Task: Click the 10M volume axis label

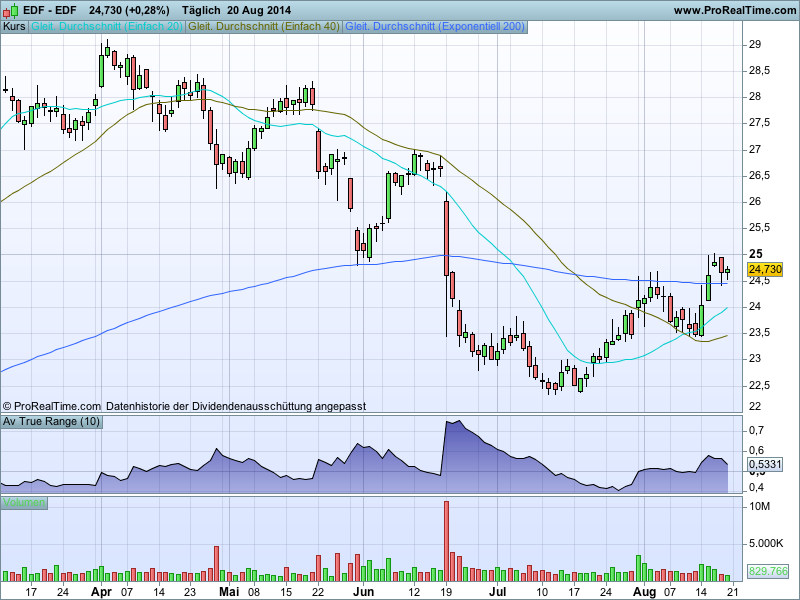Action: (759, 506)
